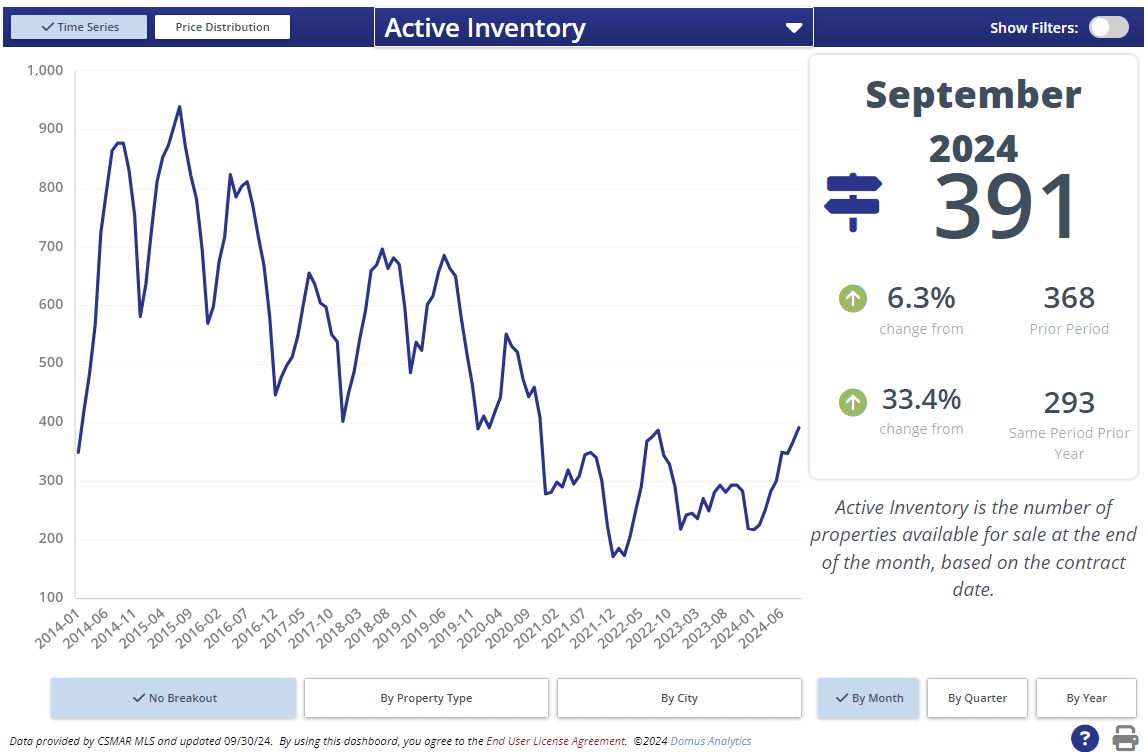Click the 2015-09 peak on the line chart
The height and width of the screenshot is (752, 1147).
pyautogui.click(x=179, y=107)
